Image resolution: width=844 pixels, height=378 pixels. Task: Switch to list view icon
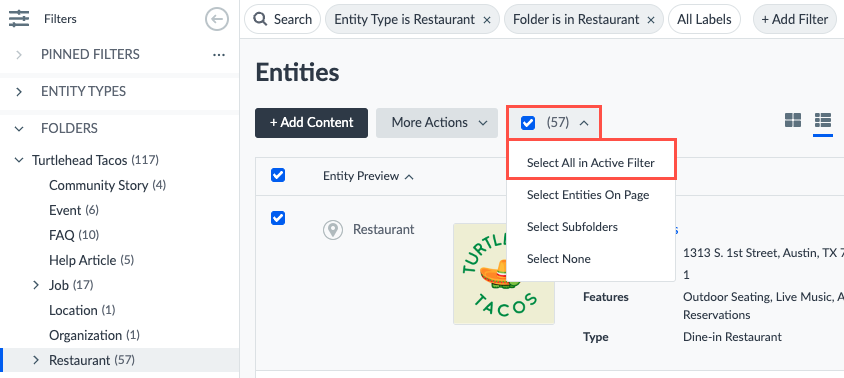(823, 120)
